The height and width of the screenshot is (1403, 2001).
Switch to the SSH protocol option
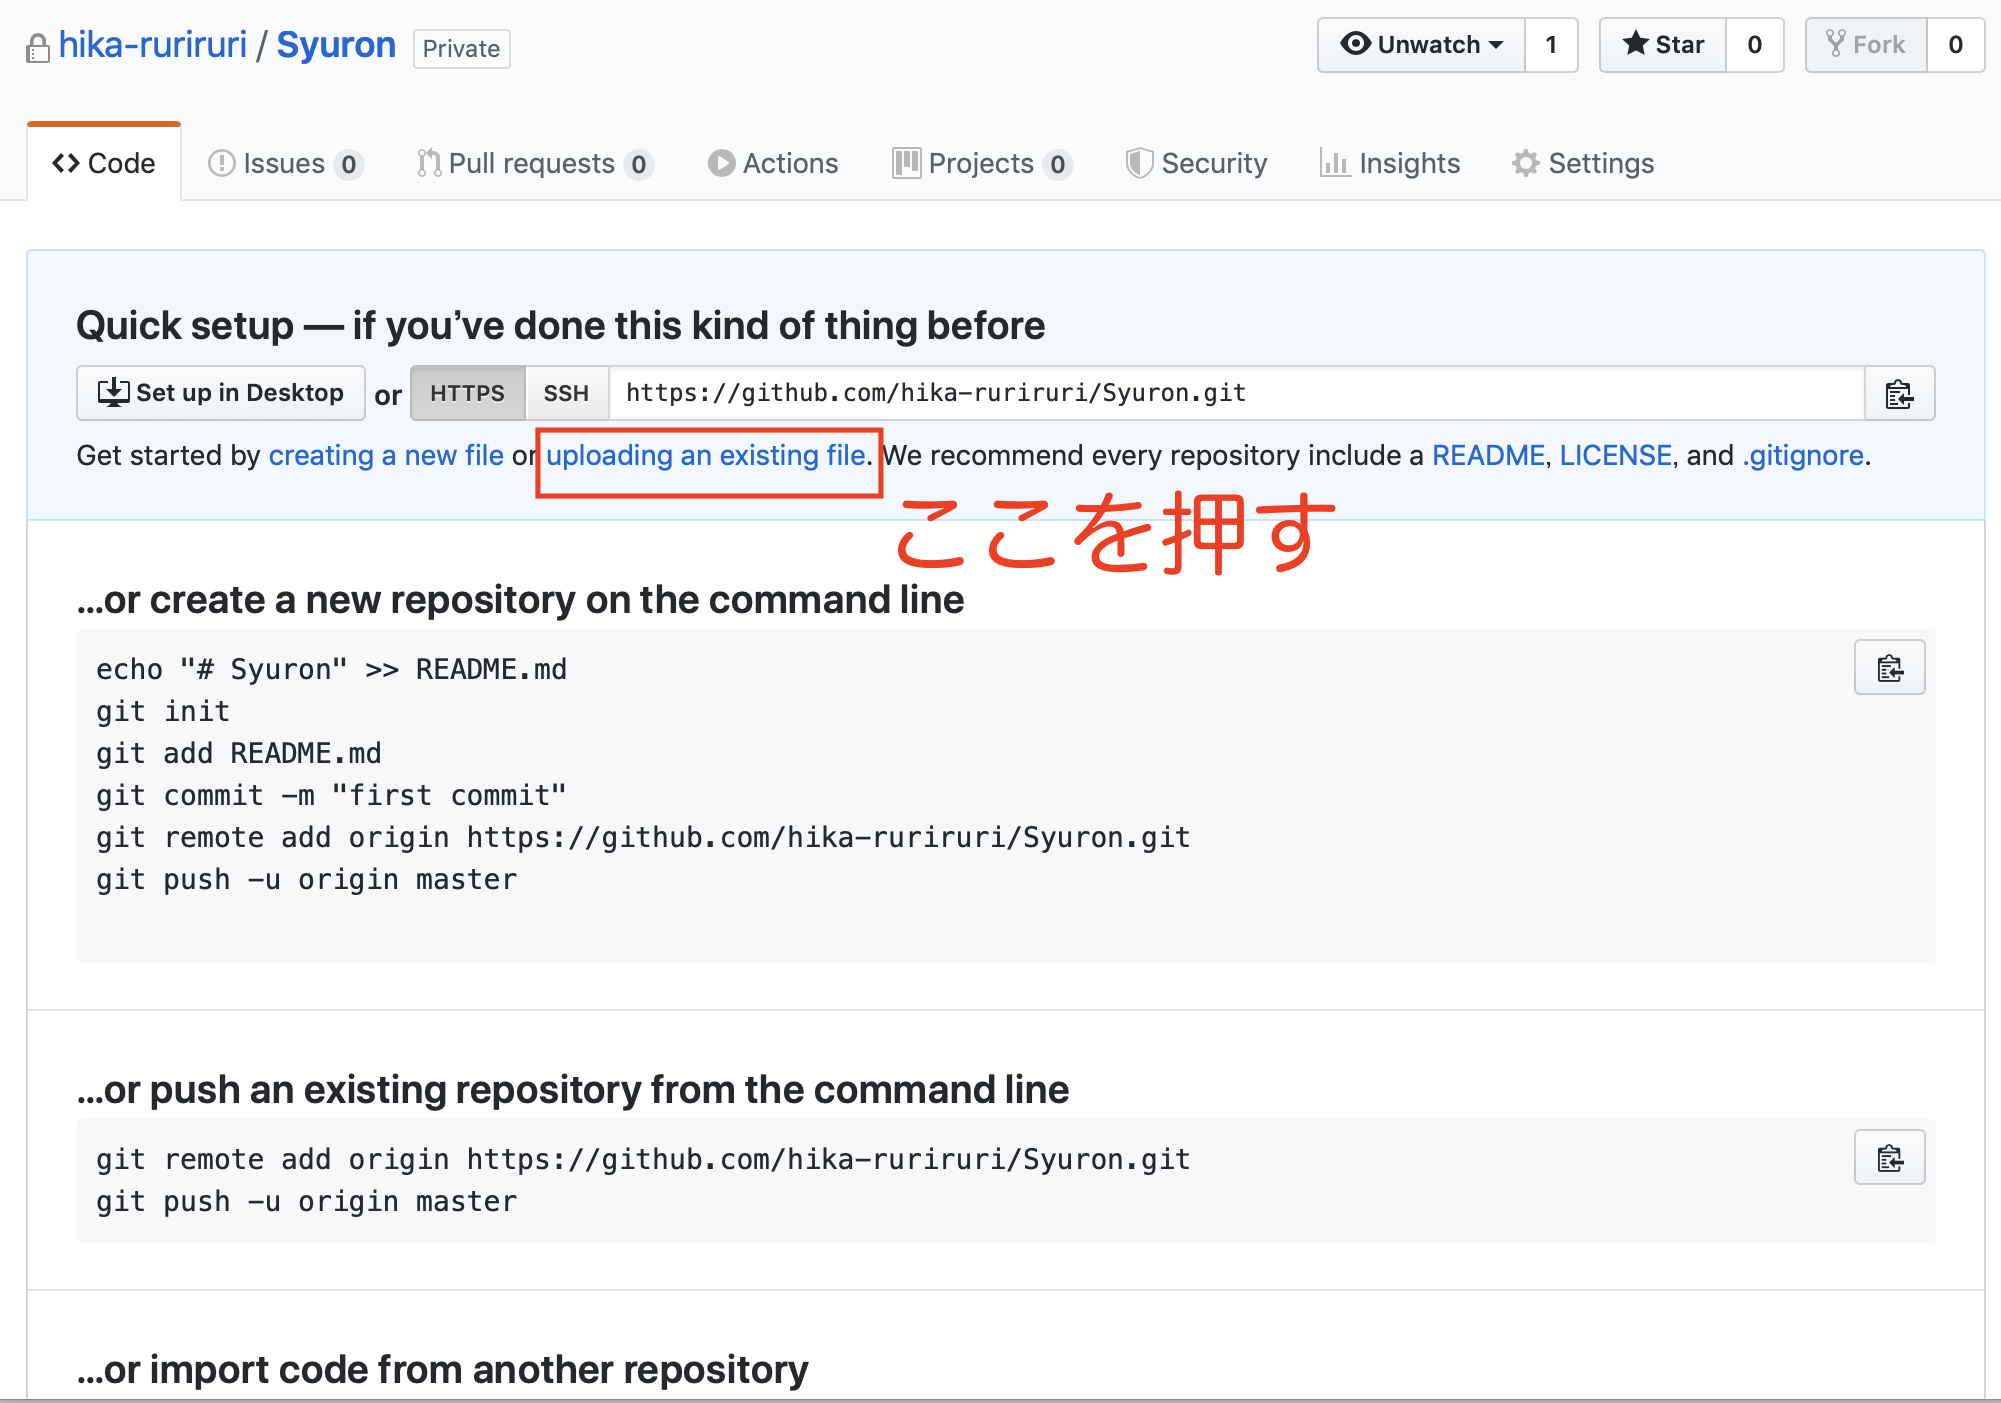[566, 393]
